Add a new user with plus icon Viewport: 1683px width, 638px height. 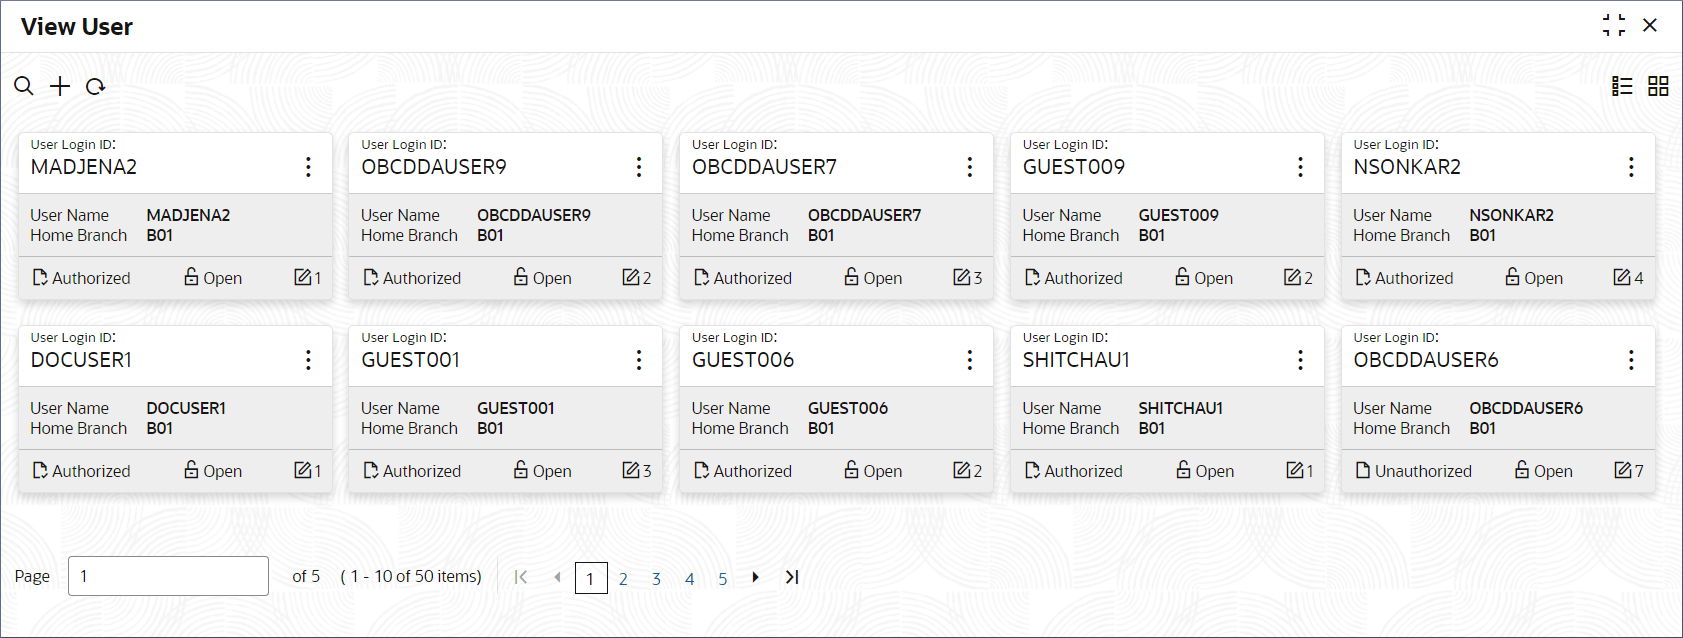click(x=60, y=86)
